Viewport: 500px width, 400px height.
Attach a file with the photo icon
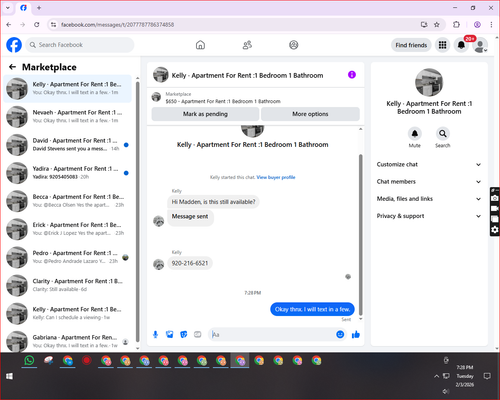pos(170,334)
